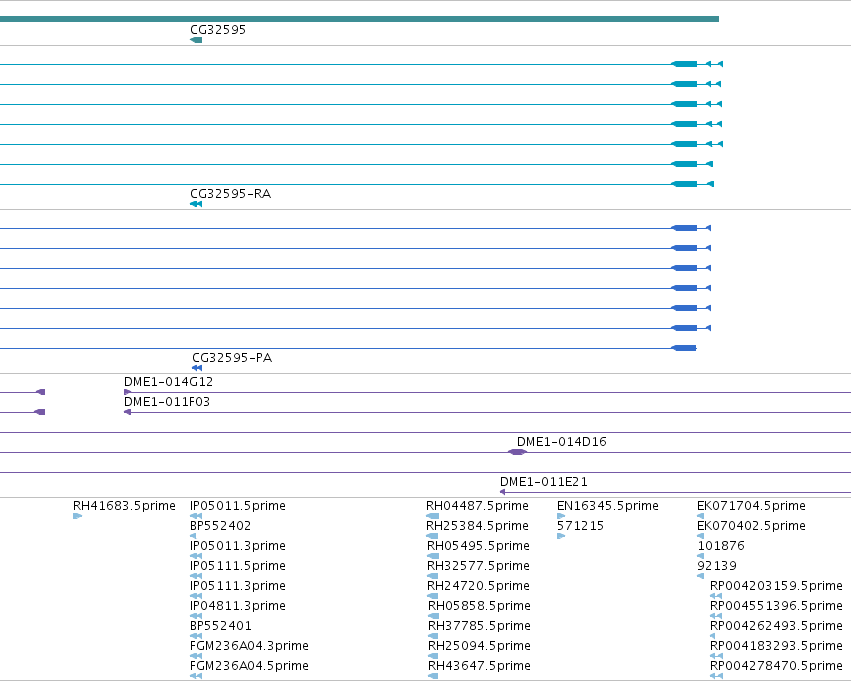Click RH05495.5prime label
Viewport: 851px width, 681px height.
coord(478,546)
